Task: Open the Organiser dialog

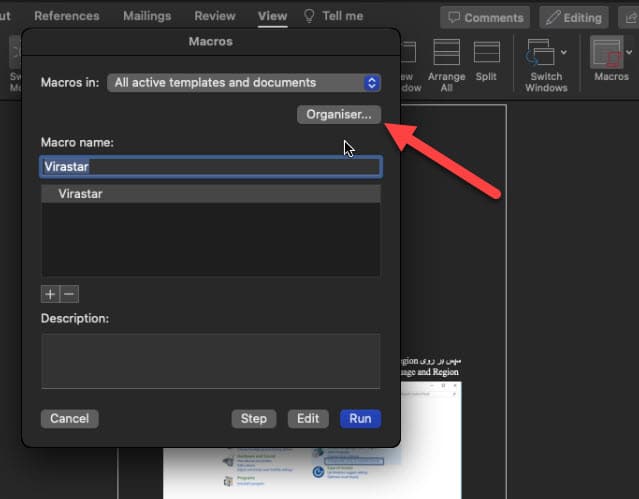Action: coord(339,115)
